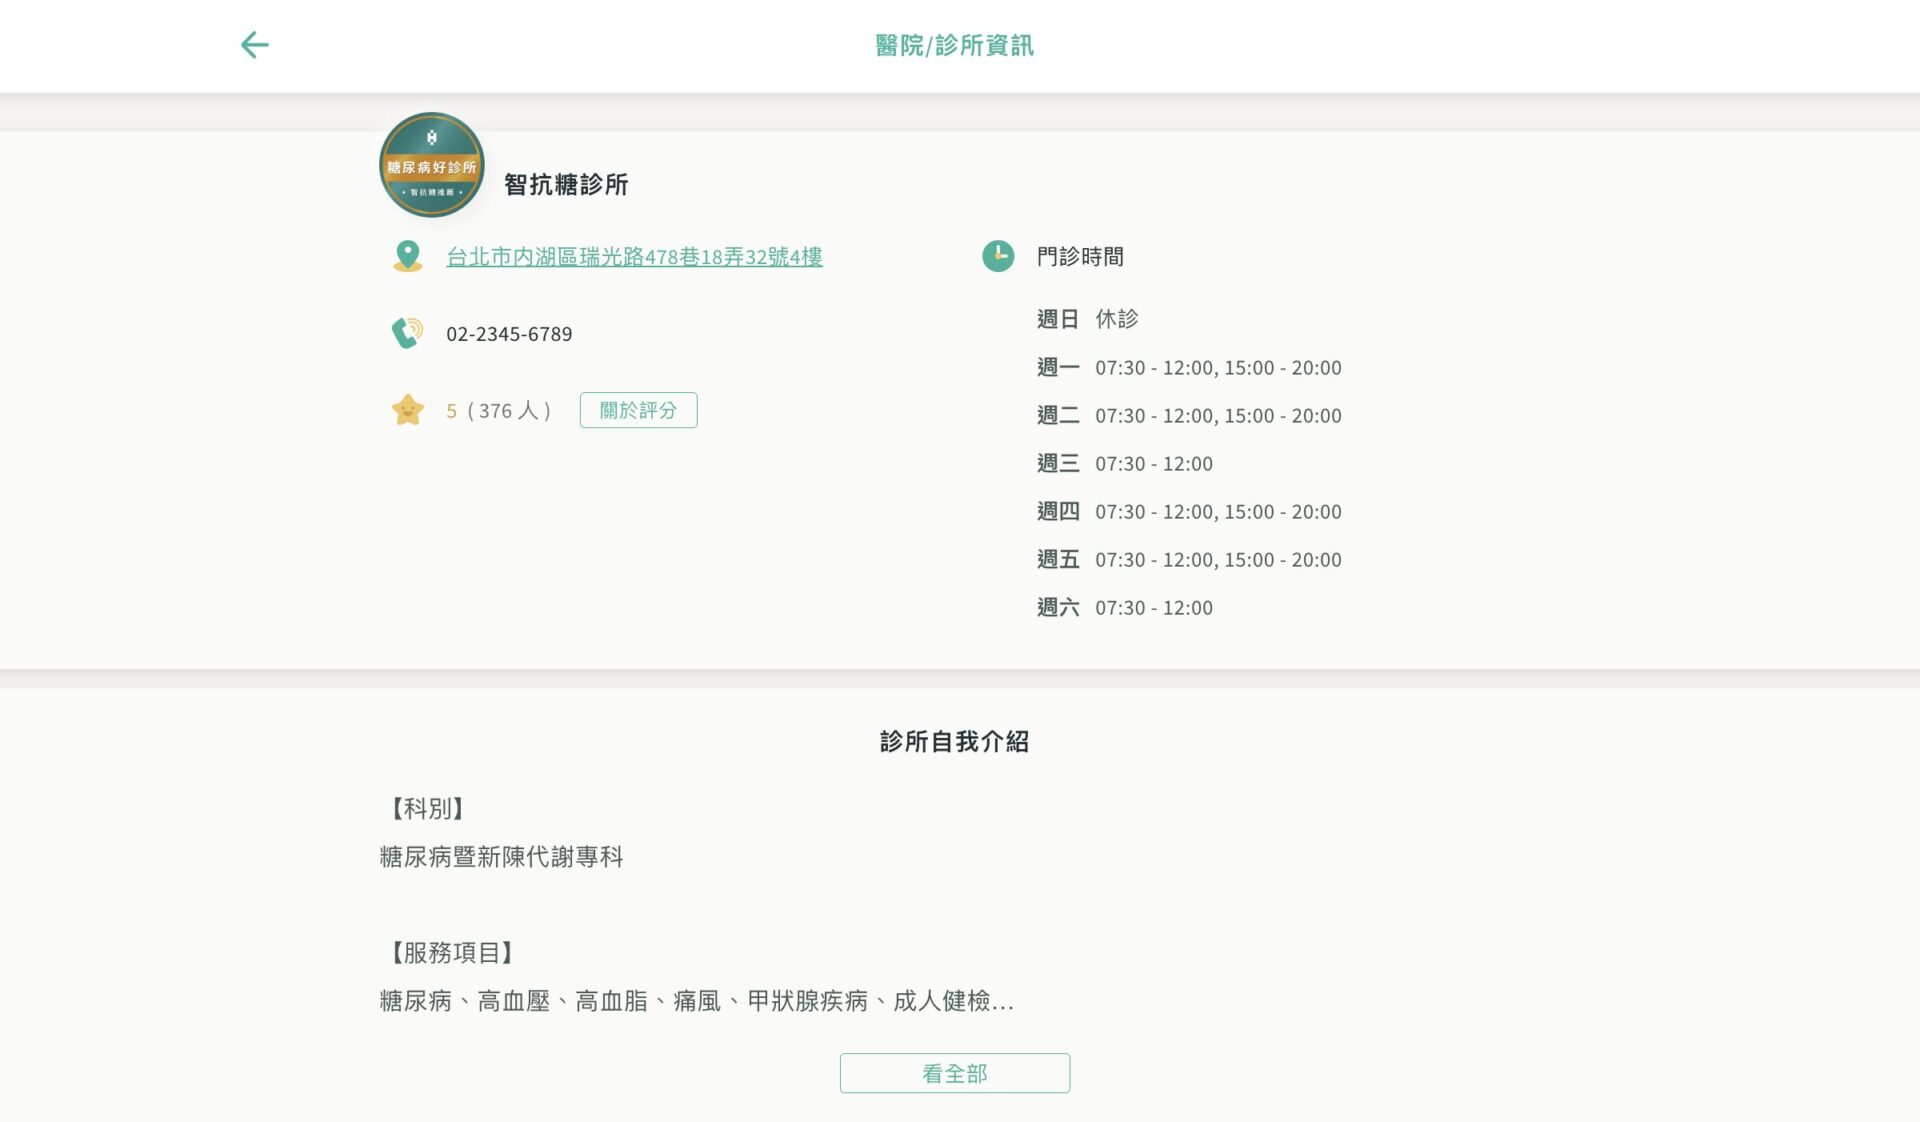Select the 醫院/診所資訊 page title
1920x1122 pixels.
coord(953,45)
